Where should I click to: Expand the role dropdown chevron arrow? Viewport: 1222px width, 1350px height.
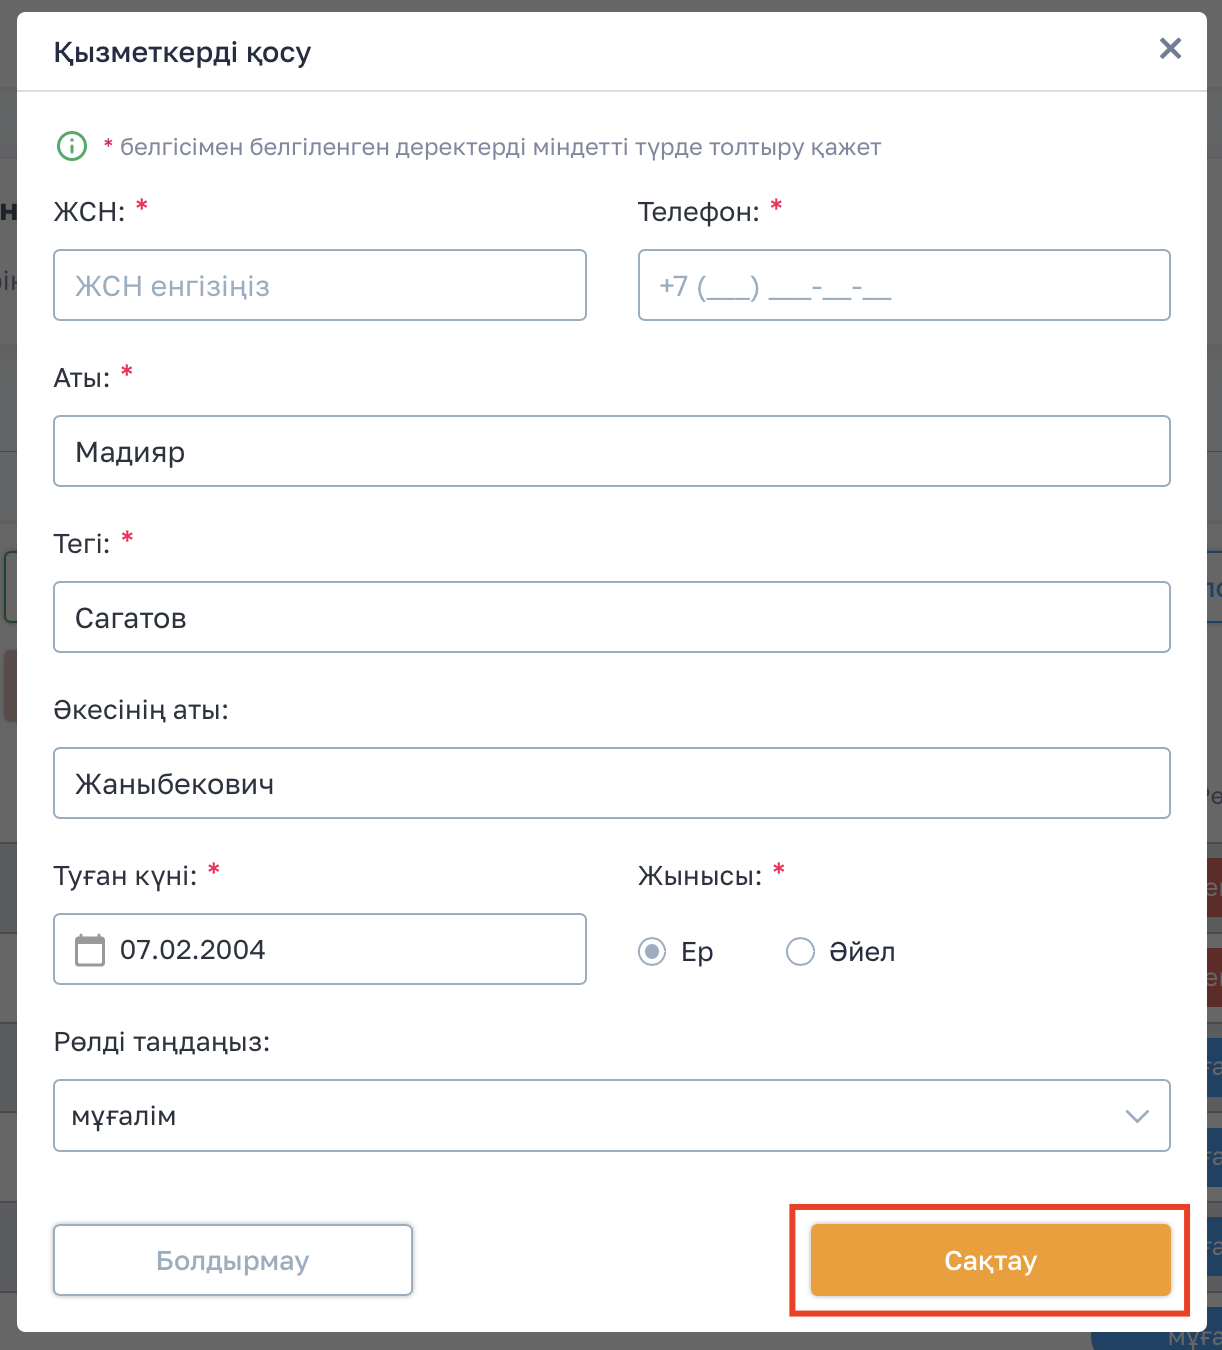(x=1137, y=1116)
